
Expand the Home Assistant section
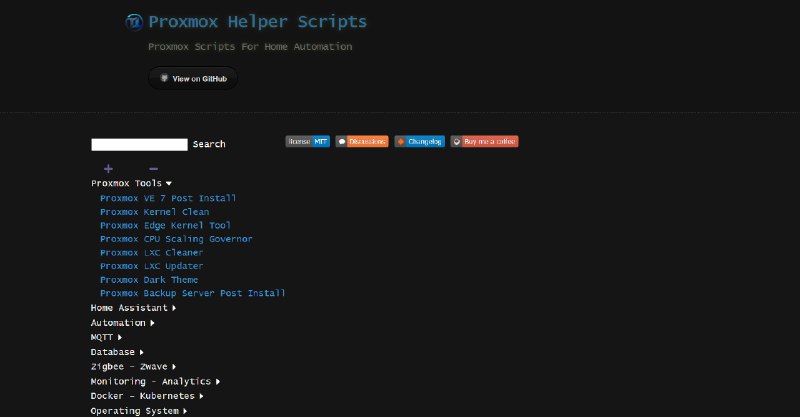pos(133,308)
